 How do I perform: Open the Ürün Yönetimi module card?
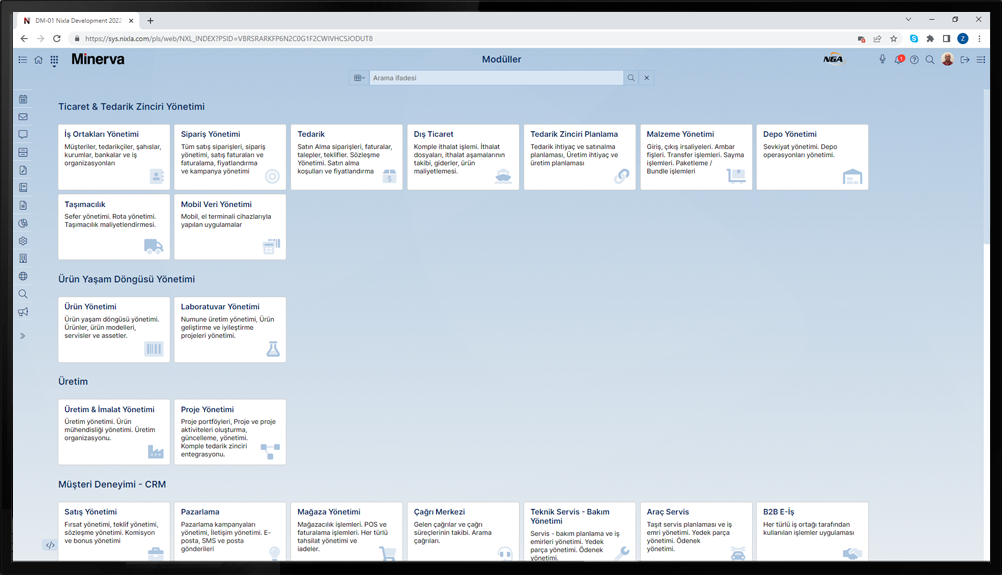[114, 330]
